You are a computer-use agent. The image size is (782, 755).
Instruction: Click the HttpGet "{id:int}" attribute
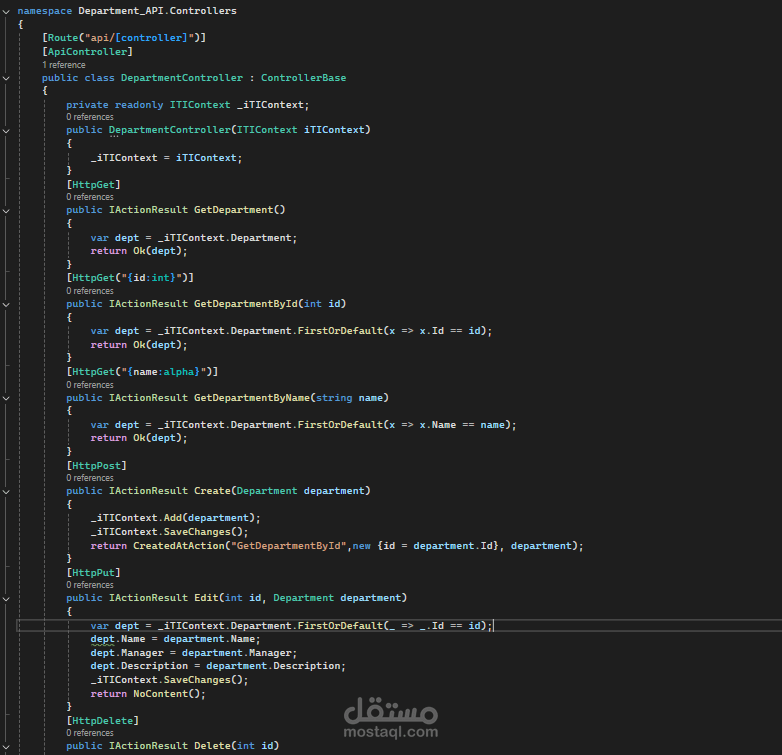point(130,277)
